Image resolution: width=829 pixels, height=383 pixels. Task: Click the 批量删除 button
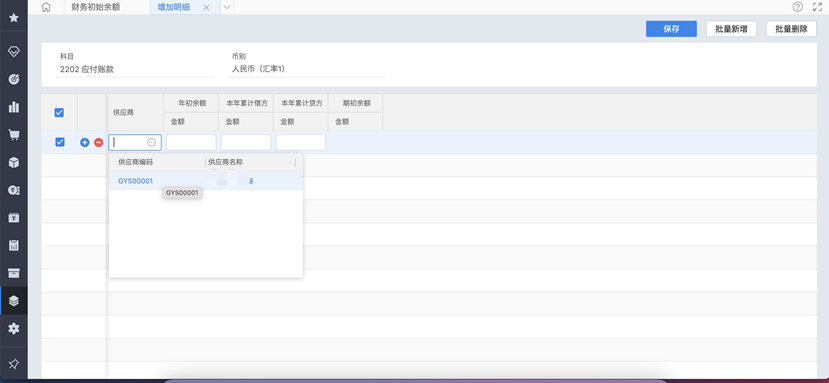[x=791, y=29]
